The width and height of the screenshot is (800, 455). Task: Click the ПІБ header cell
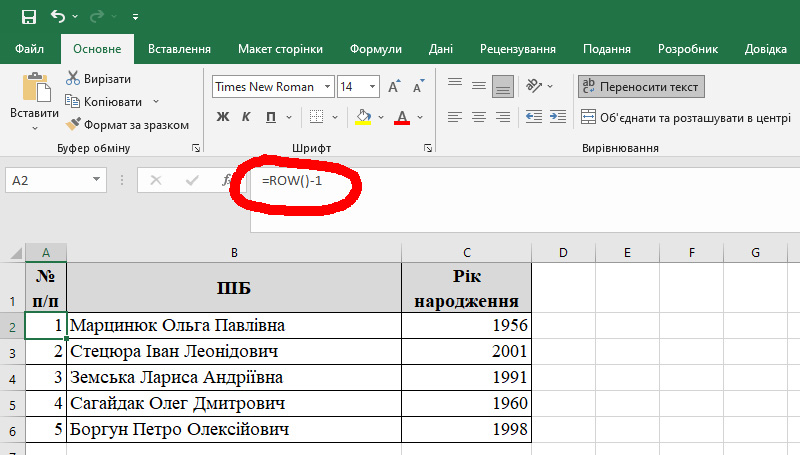pos(234,288)
